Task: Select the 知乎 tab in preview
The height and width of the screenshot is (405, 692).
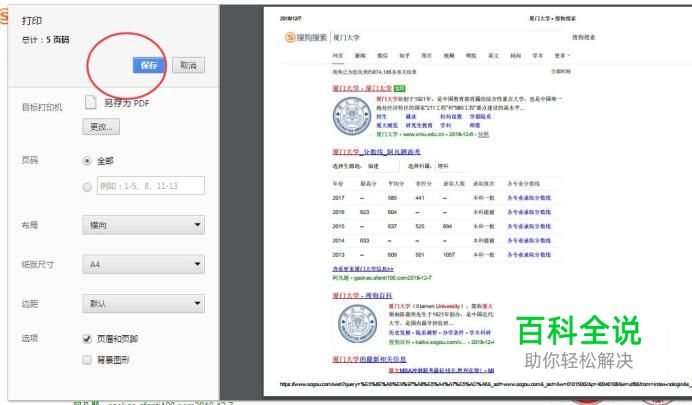Action: 404,56
